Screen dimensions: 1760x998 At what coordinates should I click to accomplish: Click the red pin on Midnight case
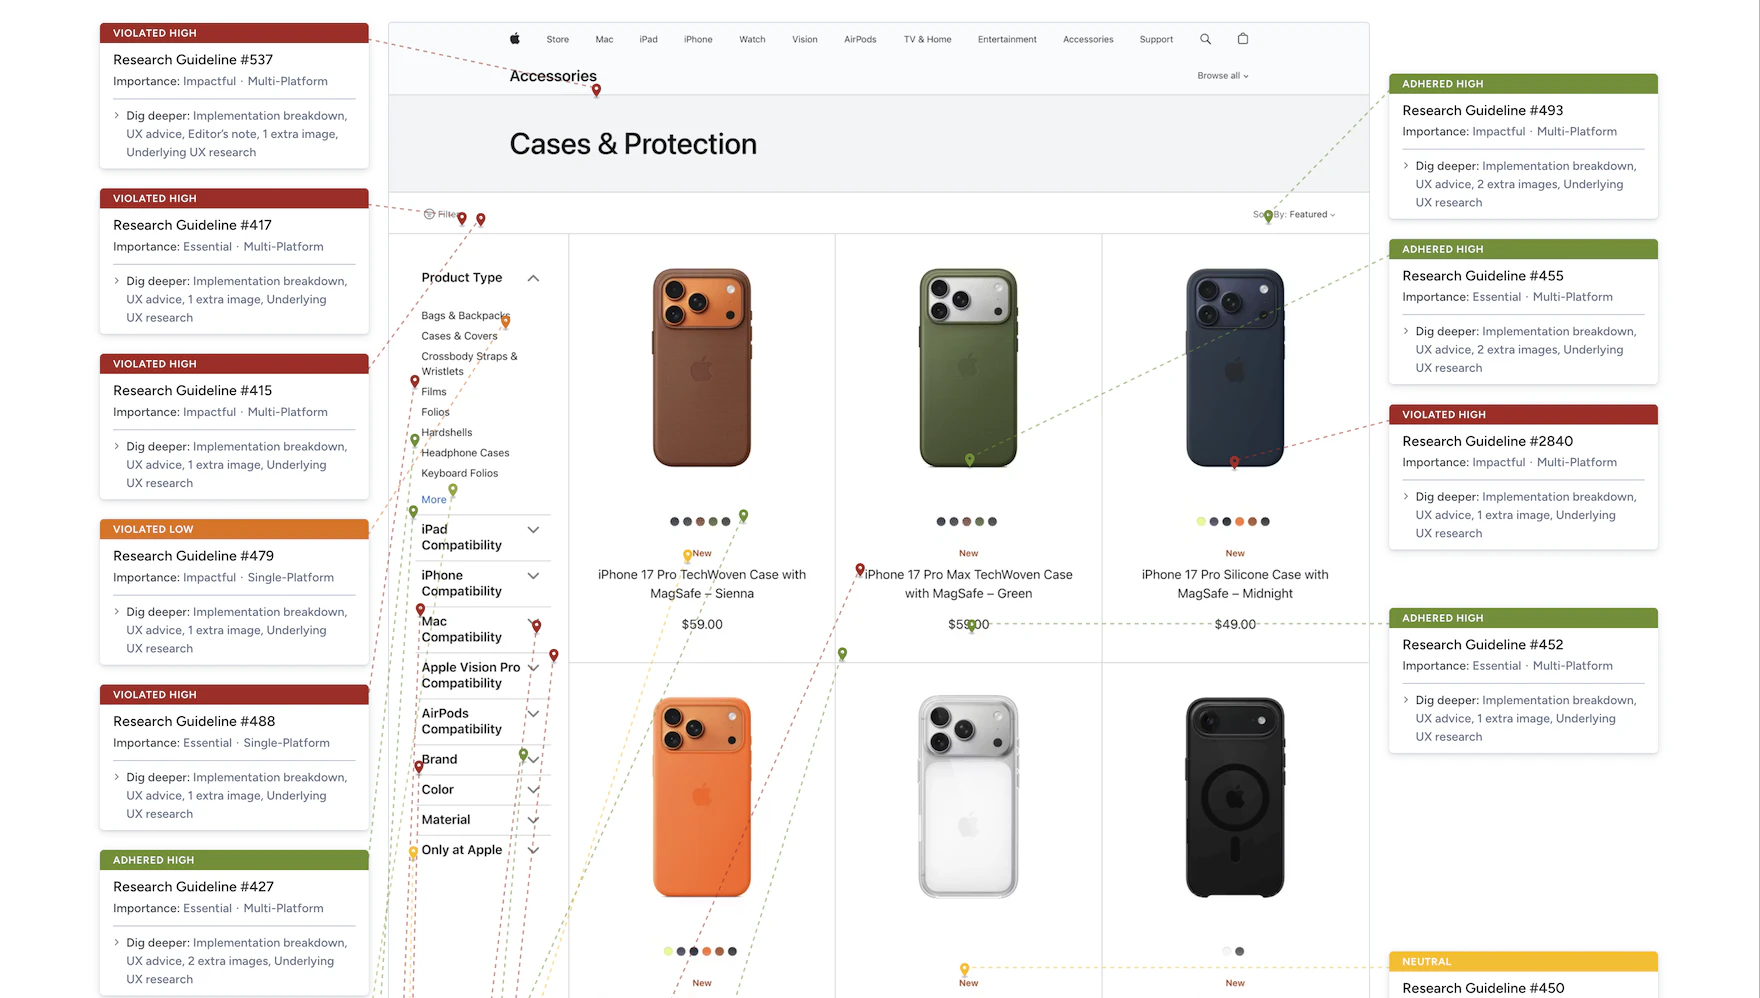point(1234,462)
